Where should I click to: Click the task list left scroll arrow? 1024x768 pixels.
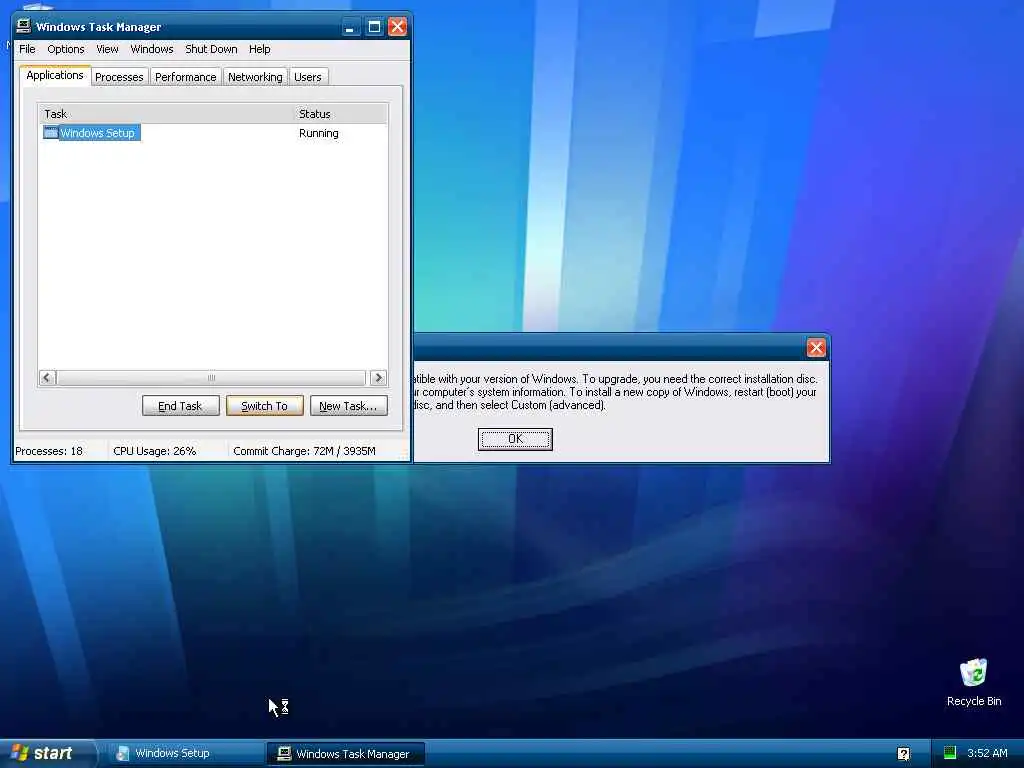click(48, 377)
